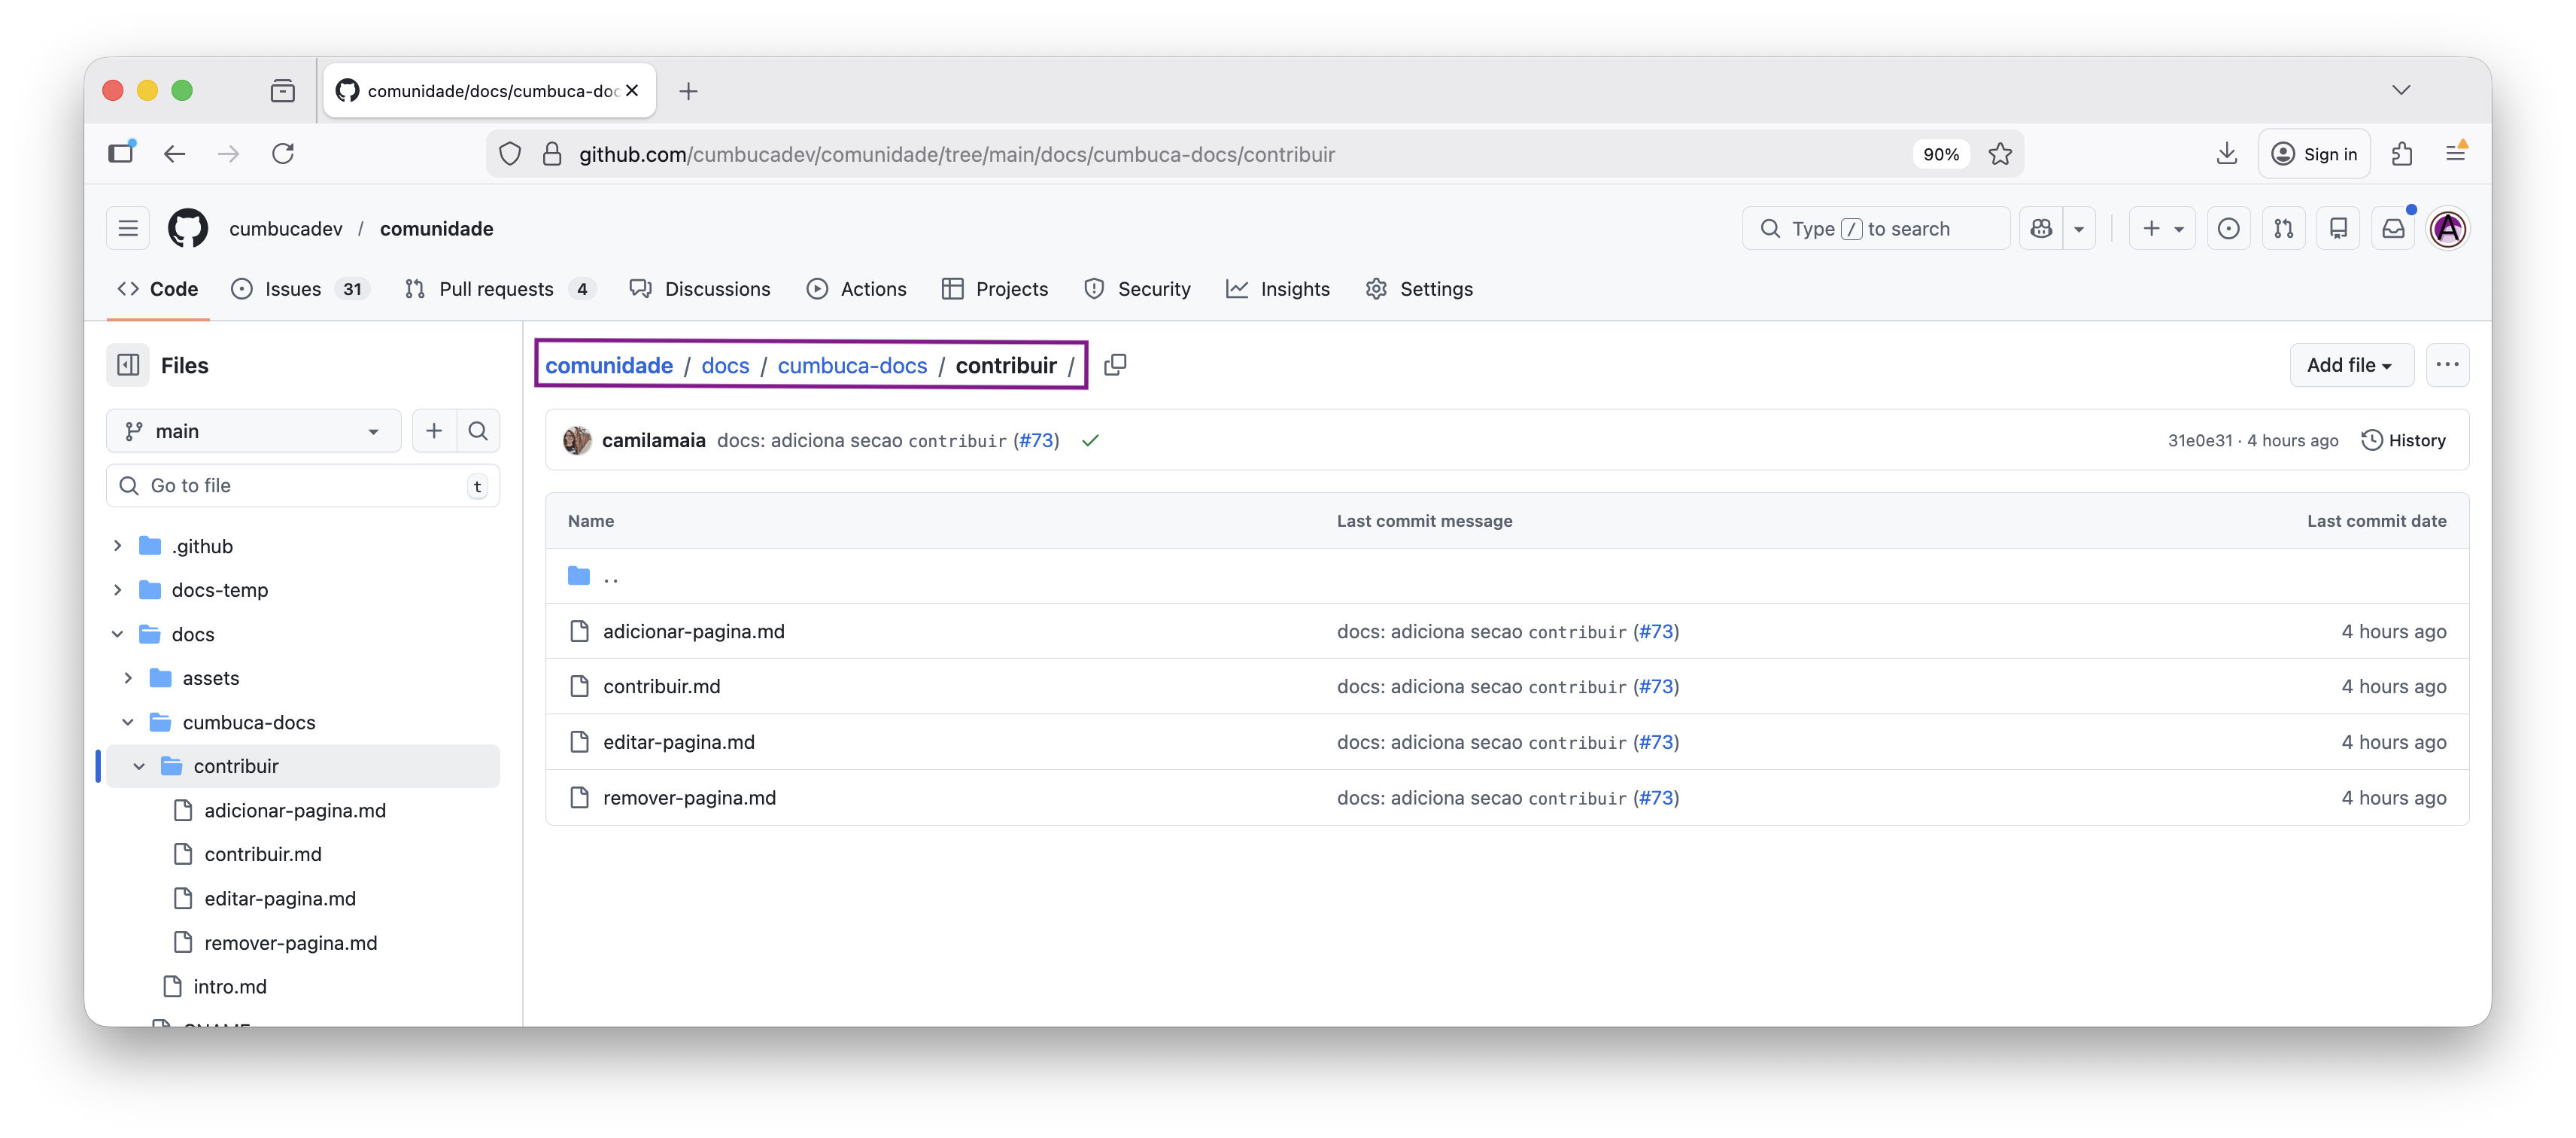Open the issues icon in header
This screenshot has width=2576, height=1138.
click(x=2229, y=229)
